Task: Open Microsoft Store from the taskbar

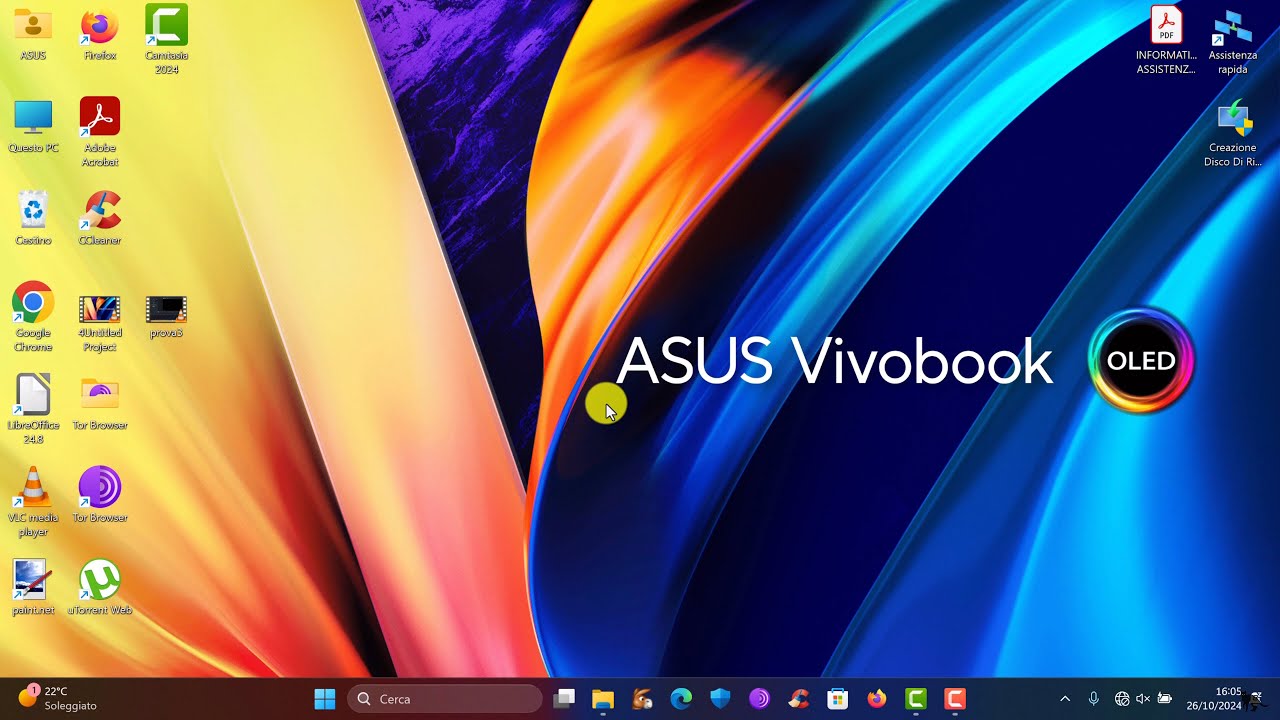Action: pyautogui.click(x=837, y=699)
